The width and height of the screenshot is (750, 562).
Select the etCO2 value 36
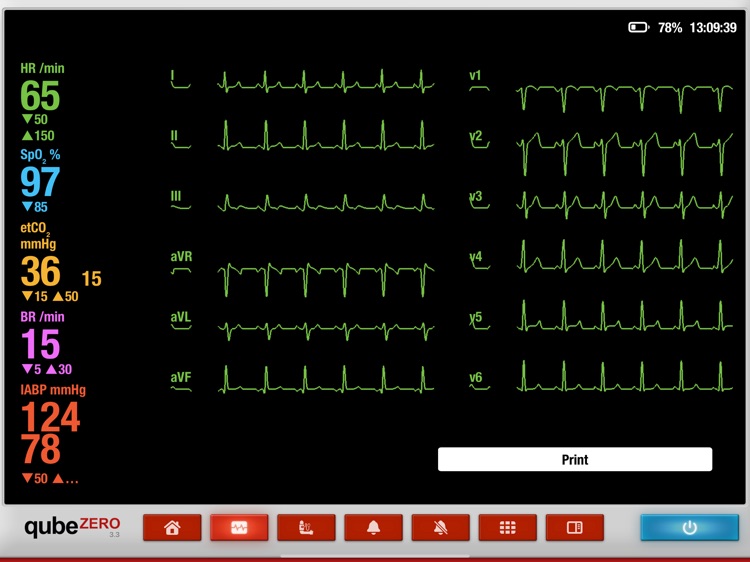[x=40, y=271]
